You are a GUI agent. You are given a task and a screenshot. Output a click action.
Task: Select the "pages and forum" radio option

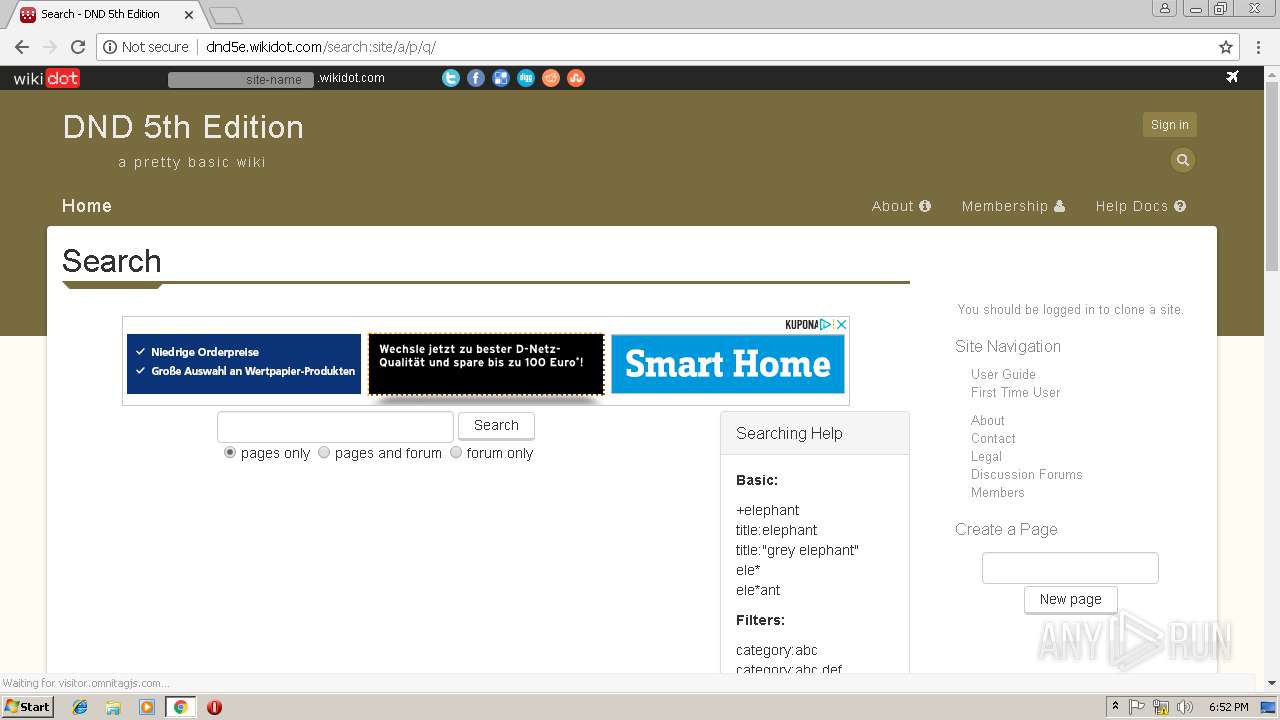click(x=324, y=453)
